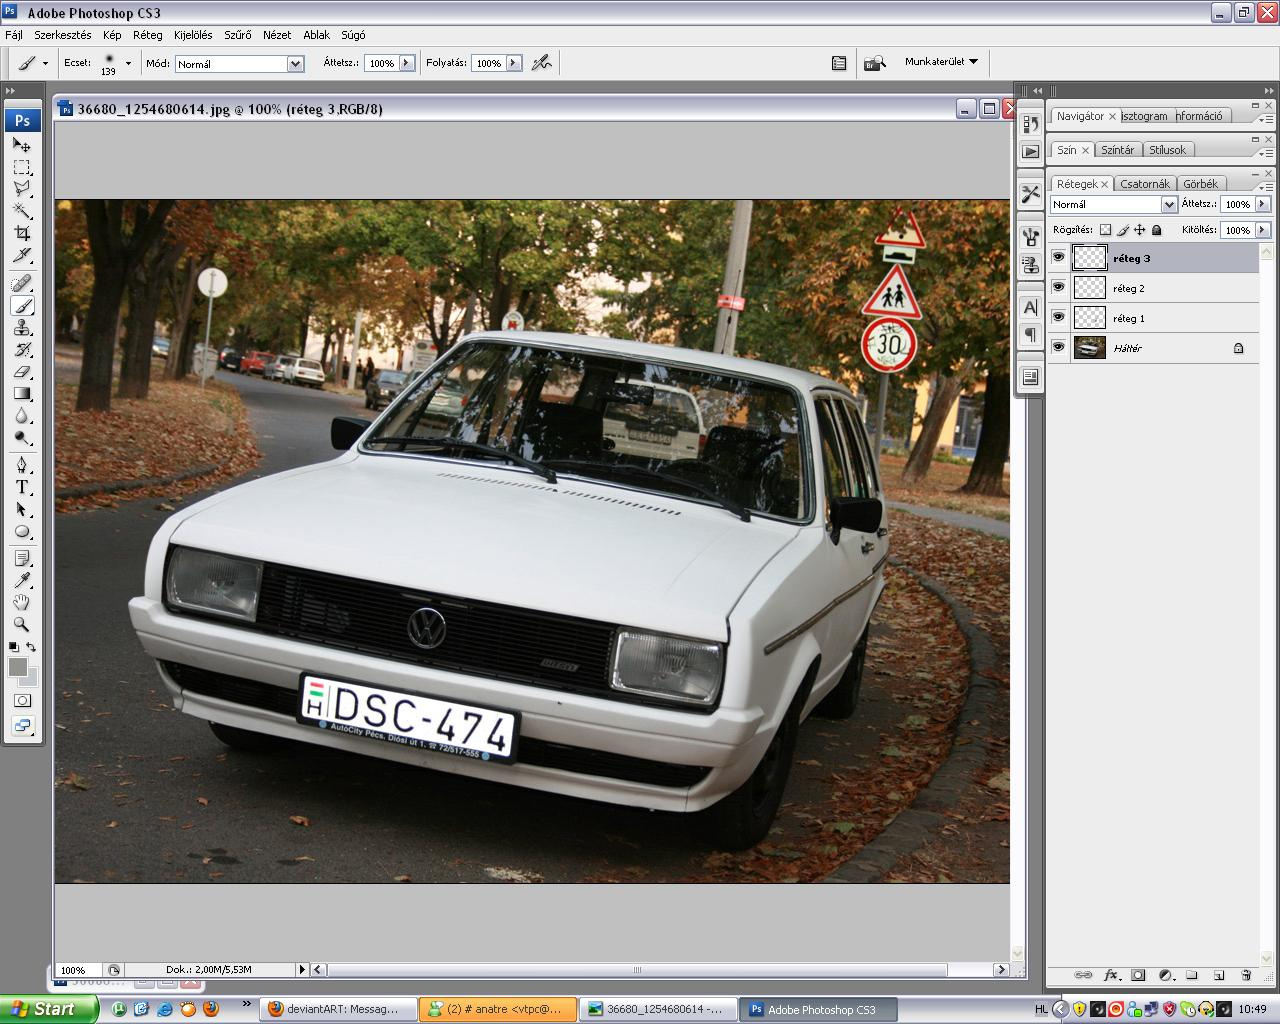The height and width of the screenshot is (1024, 1280).
Task: Select the Rectangular Marquee tool
Action: point(22,167)
